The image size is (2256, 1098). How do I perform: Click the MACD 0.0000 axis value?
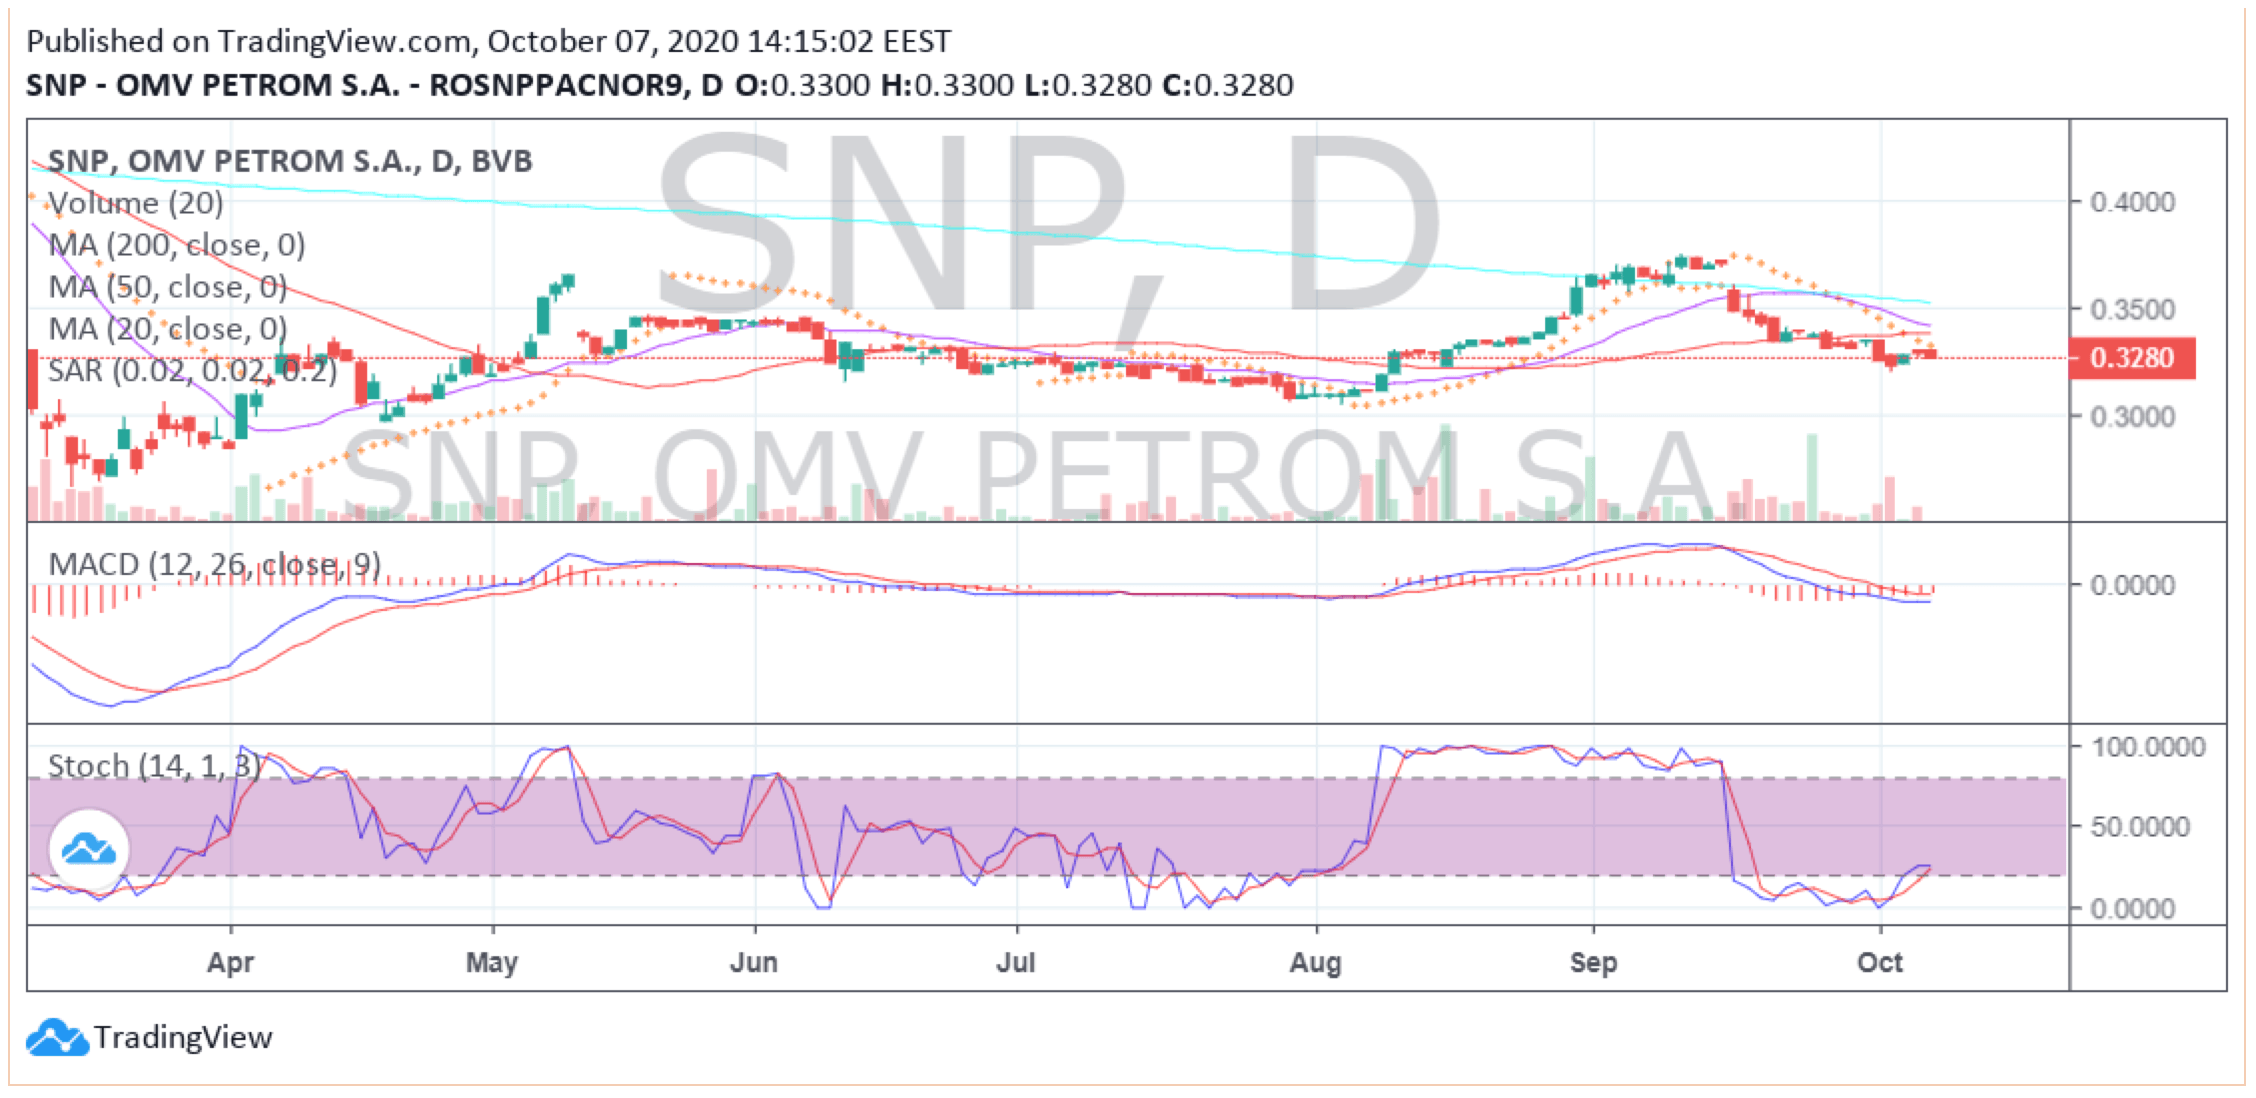point(2133,586)
